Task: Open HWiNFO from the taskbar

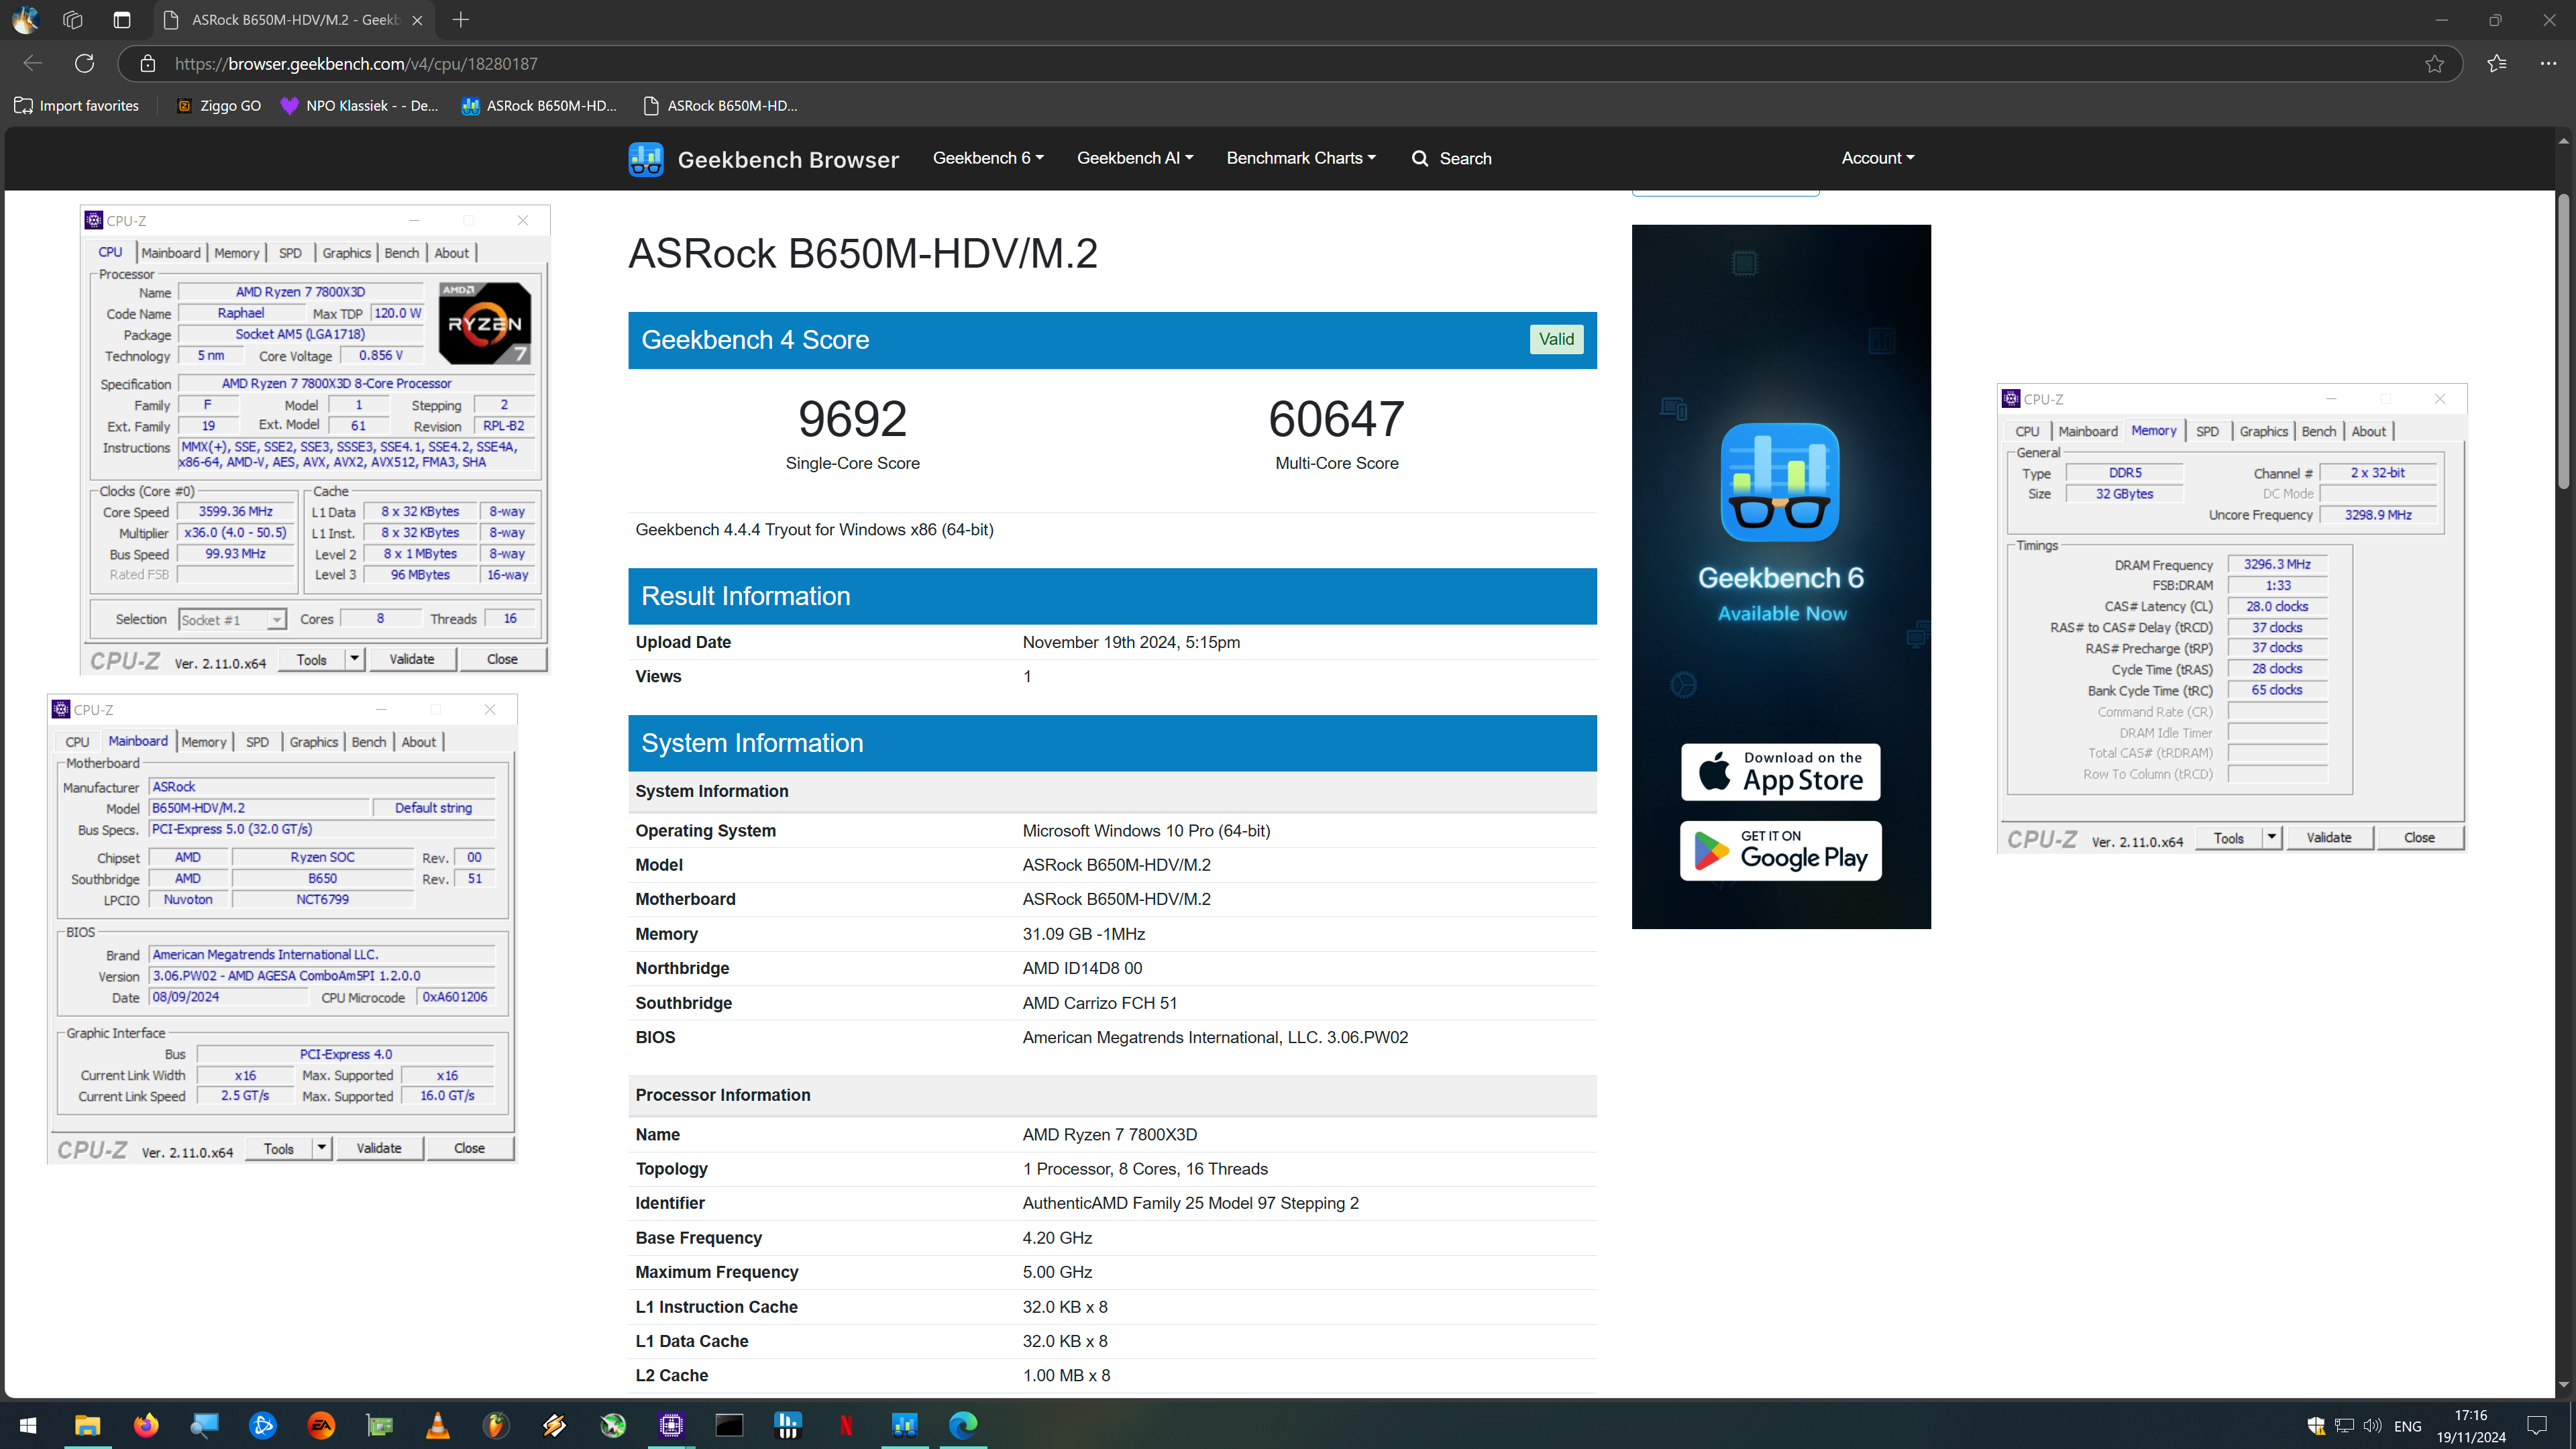Action: (x=788, y=1426)
